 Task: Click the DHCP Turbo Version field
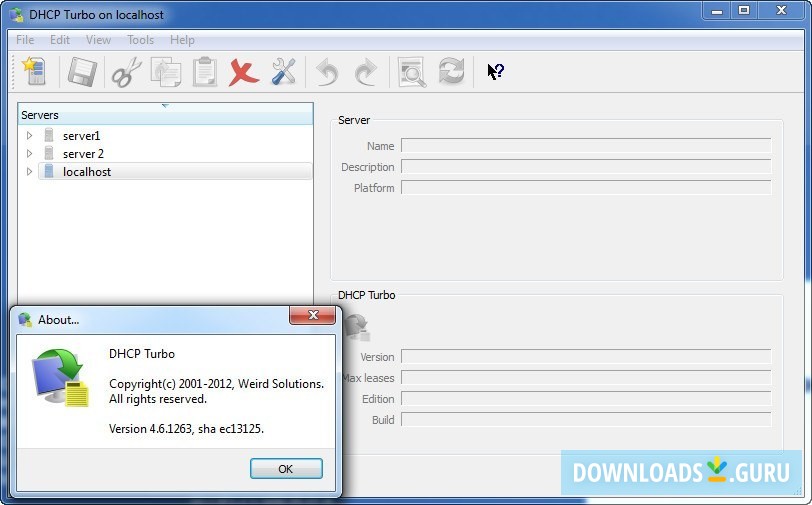(586, 357)
